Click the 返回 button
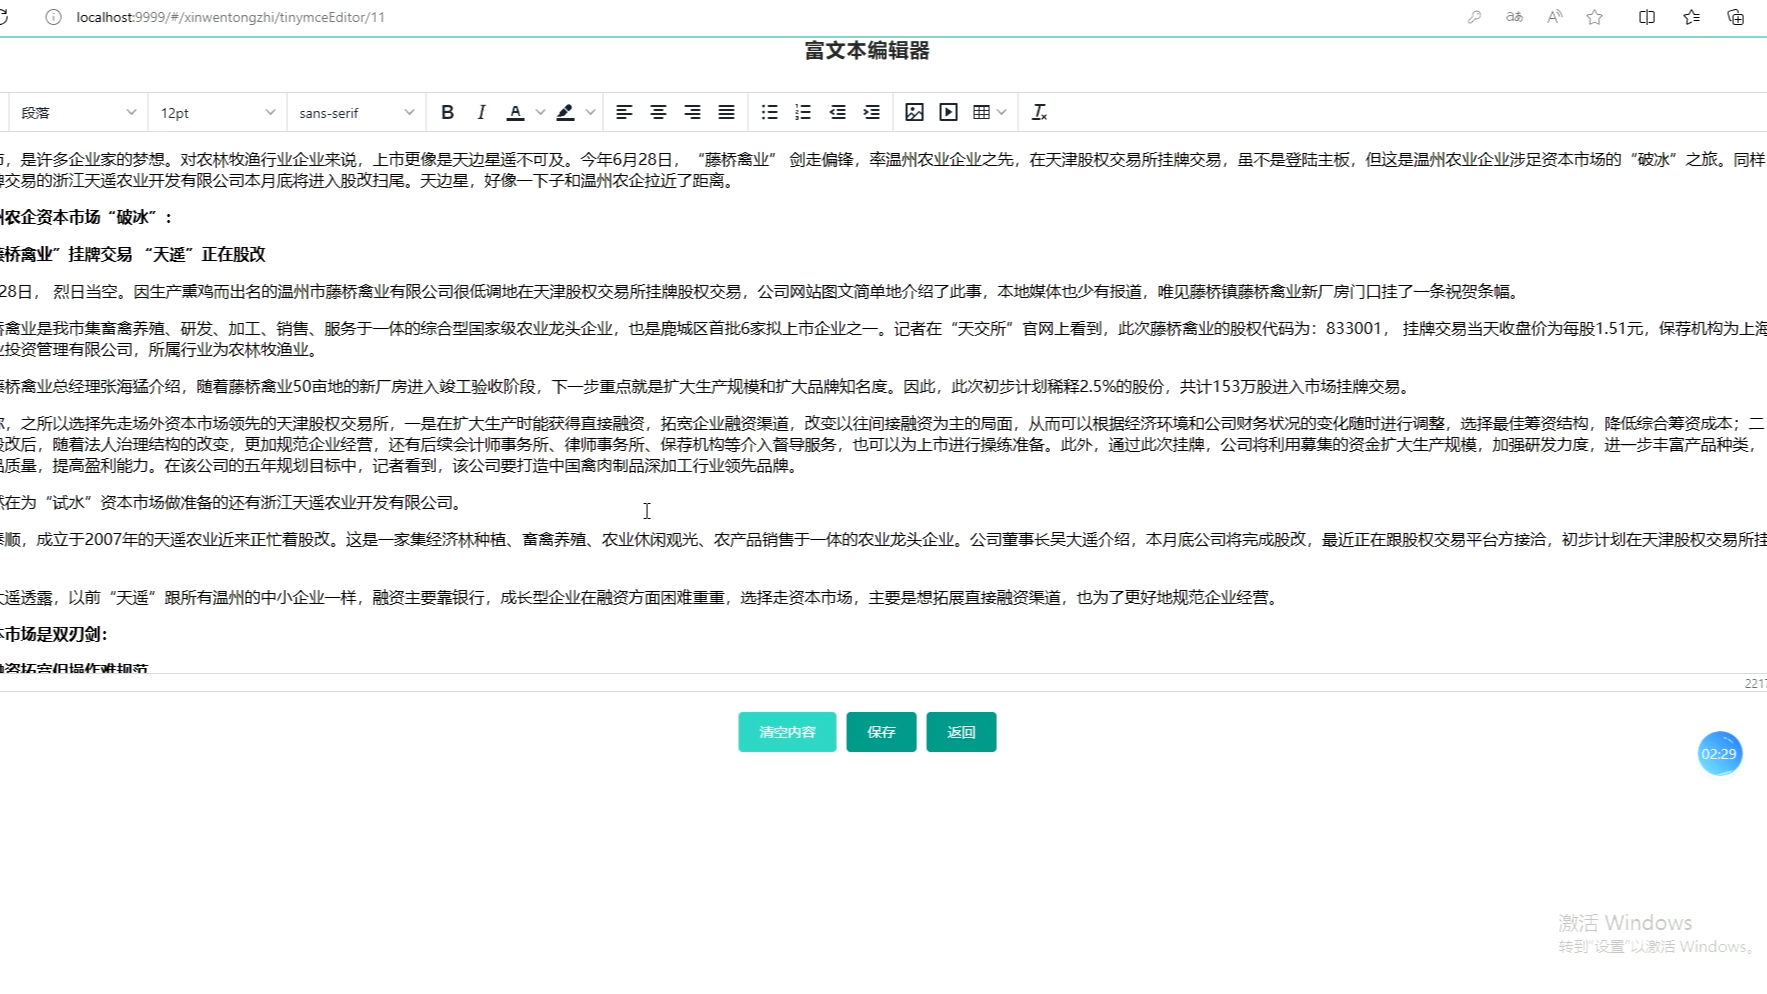1767x994 pixels. point(961,732)
